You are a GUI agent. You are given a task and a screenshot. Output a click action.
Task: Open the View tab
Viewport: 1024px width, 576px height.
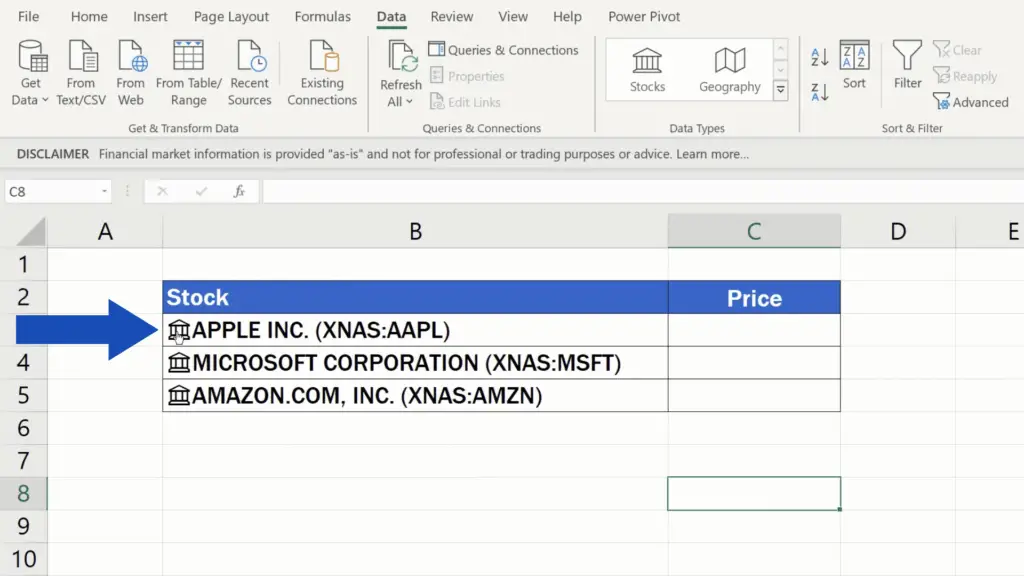pos(513,16)
